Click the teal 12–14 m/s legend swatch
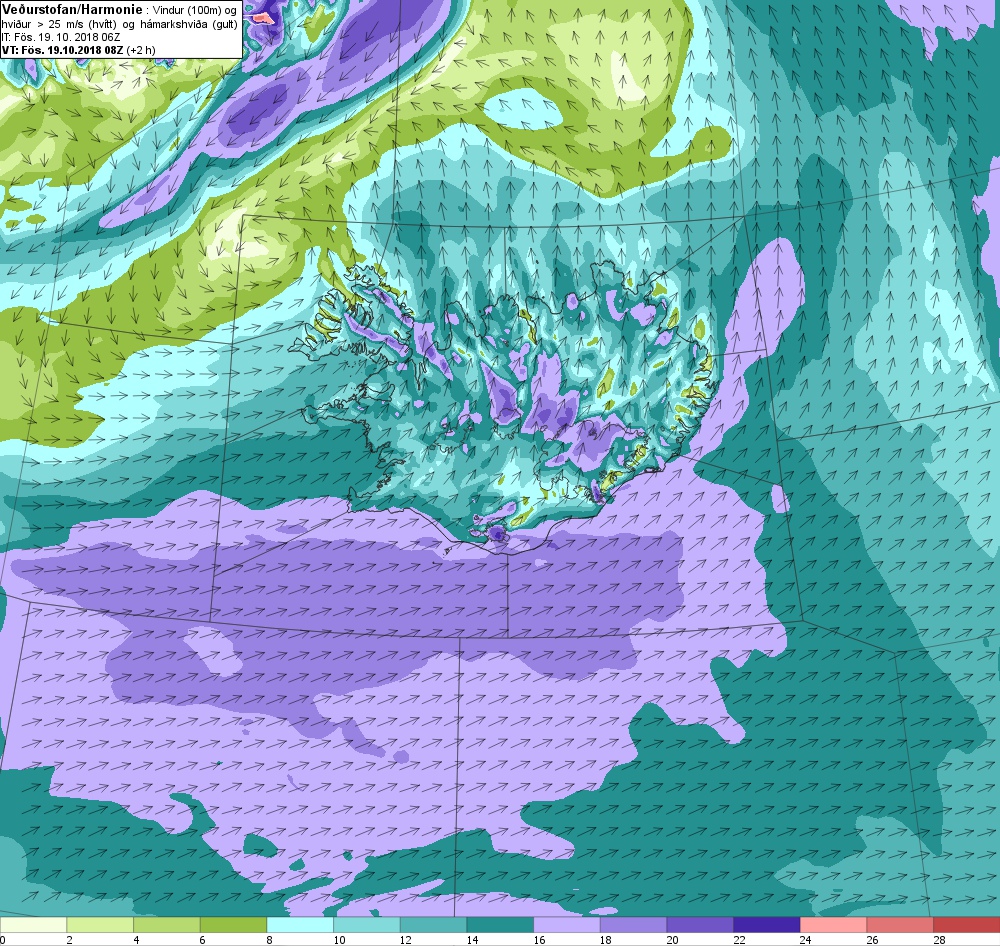This screenshot has width=1000, height=946. [433, 925]
